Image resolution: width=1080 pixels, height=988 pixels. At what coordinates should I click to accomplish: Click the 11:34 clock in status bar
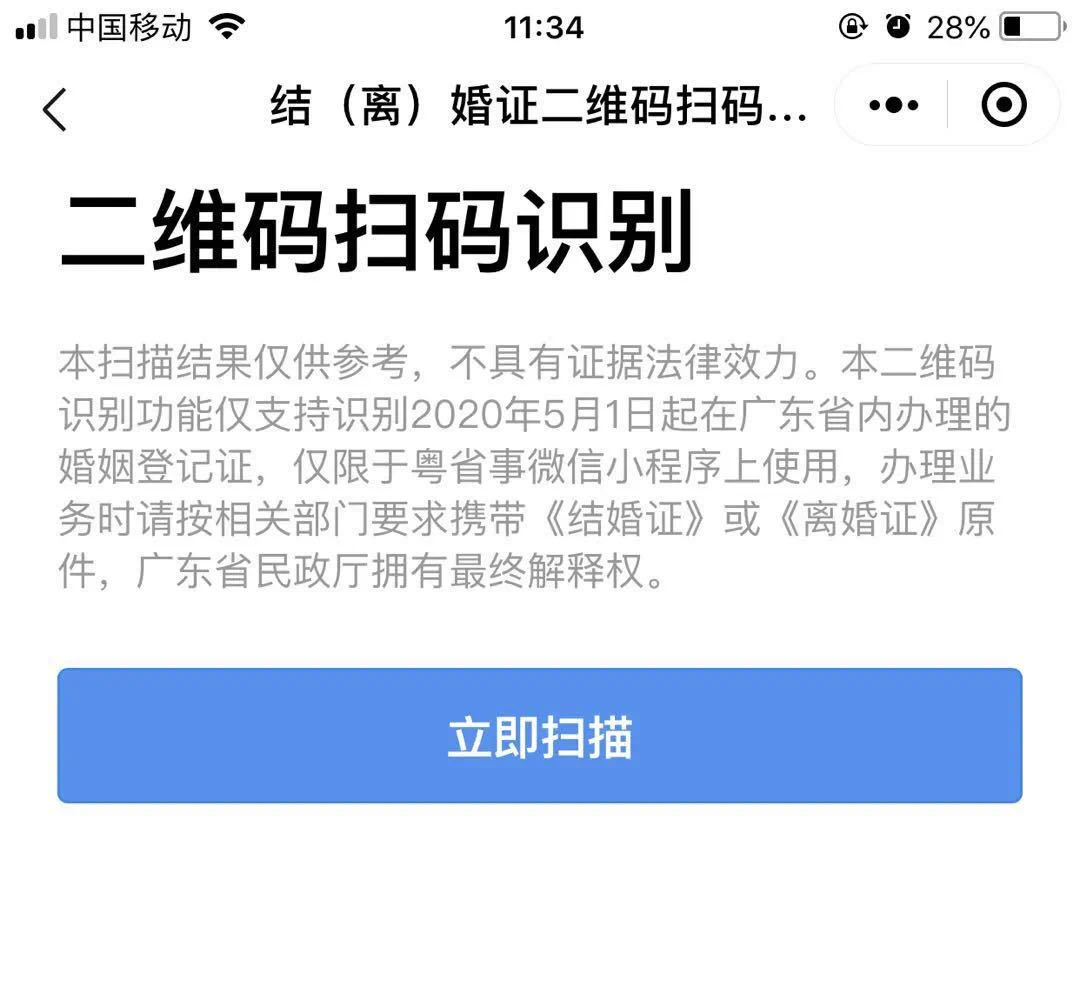click(x=543, y=28)
